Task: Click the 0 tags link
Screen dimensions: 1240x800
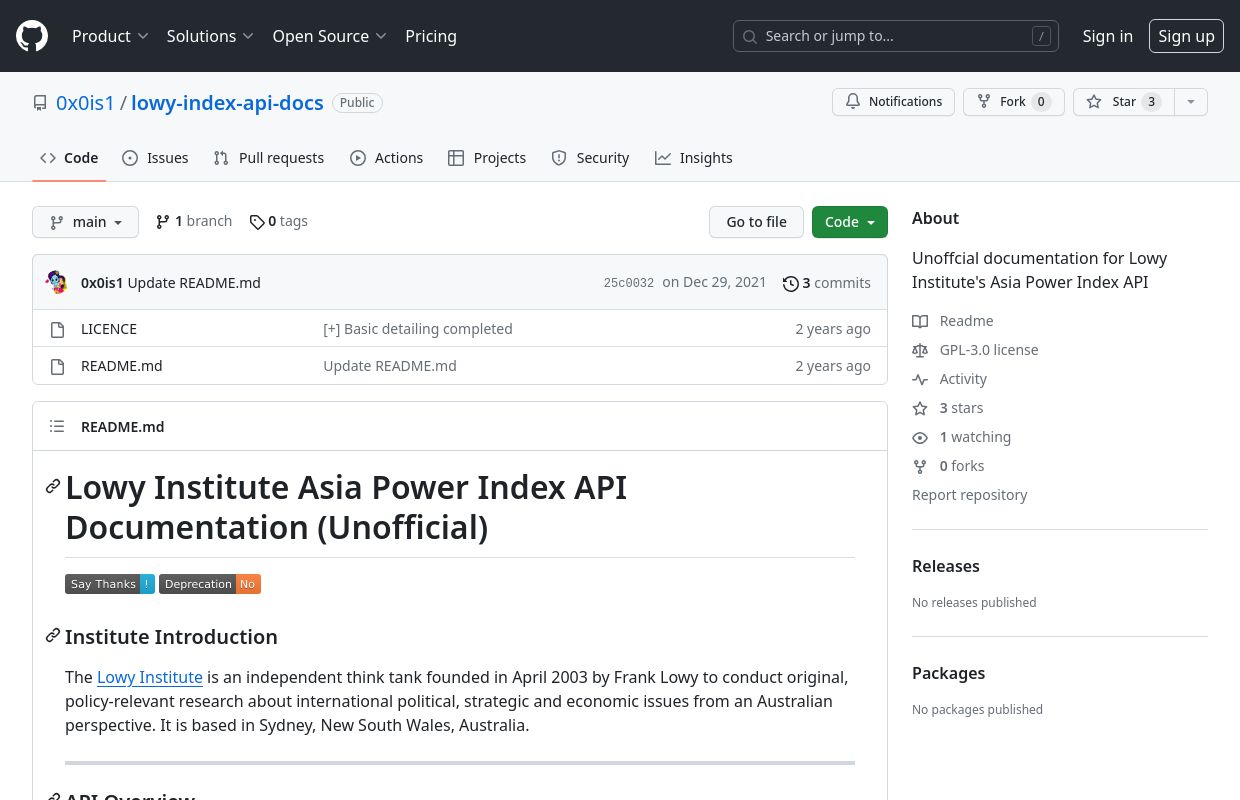Action: tap(279, 222)
